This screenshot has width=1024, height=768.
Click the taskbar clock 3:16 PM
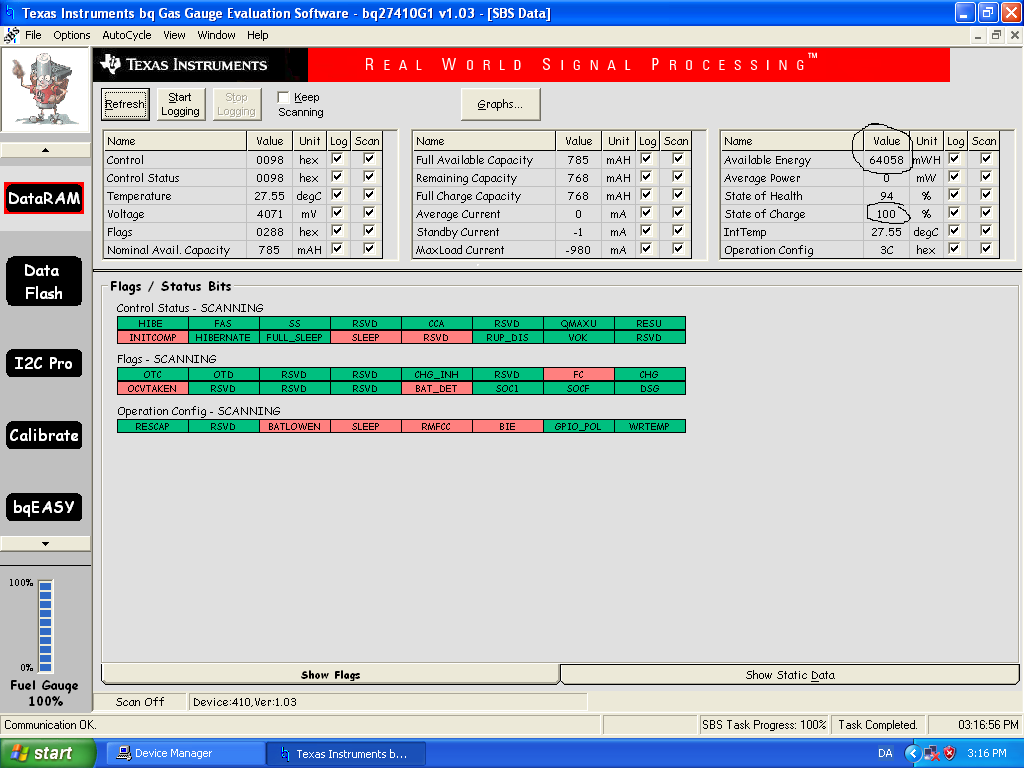pos(987,753)
